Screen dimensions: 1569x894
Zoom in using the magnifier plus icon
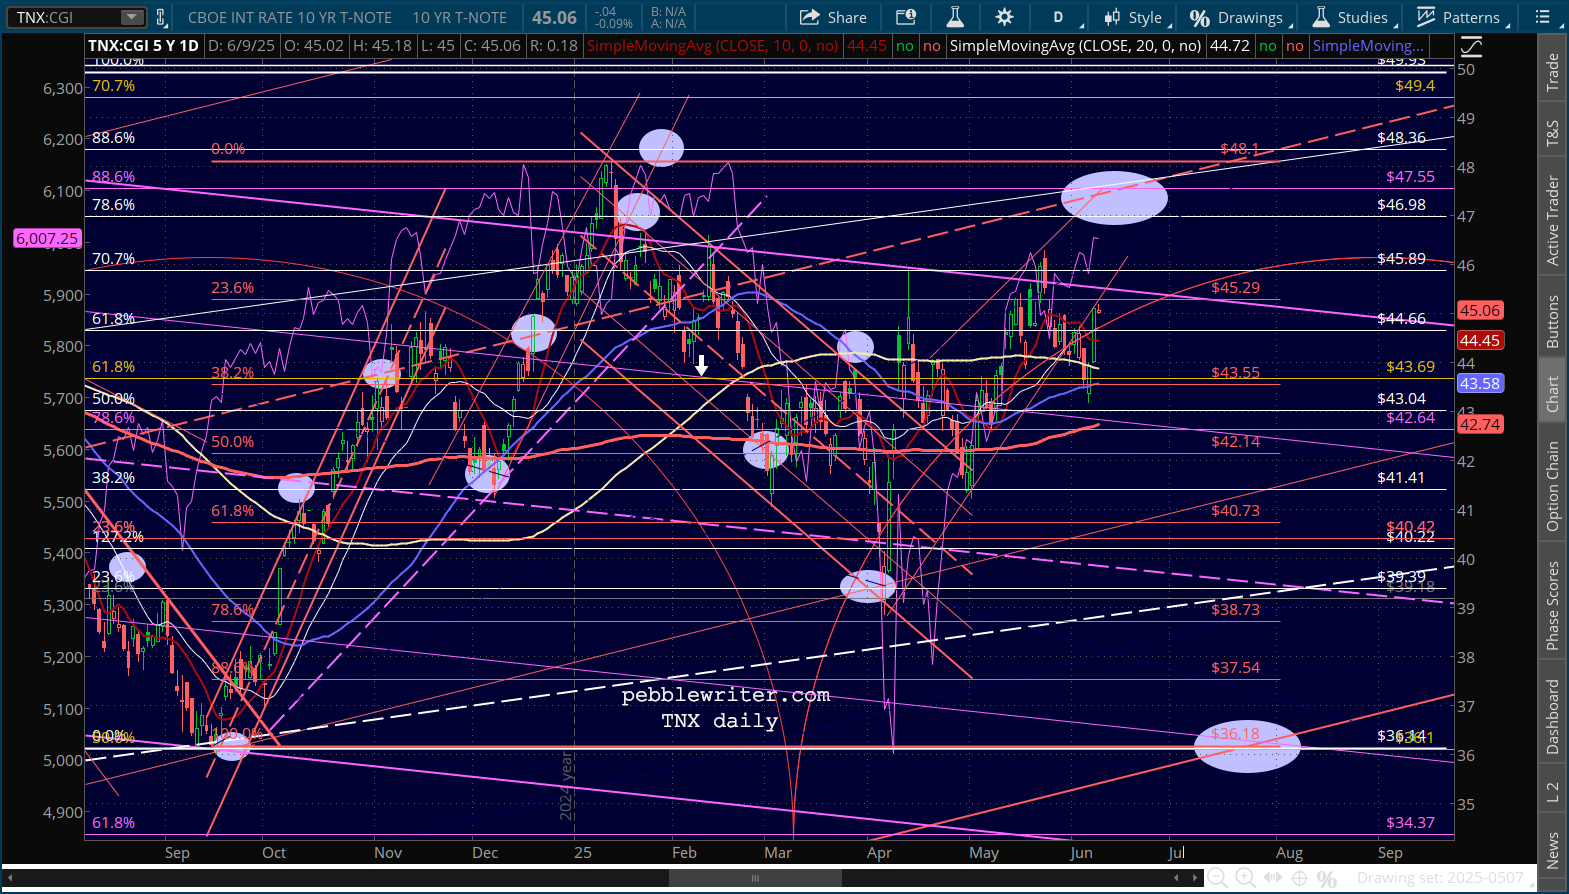pyautogui.click(x=1245, y=878)
